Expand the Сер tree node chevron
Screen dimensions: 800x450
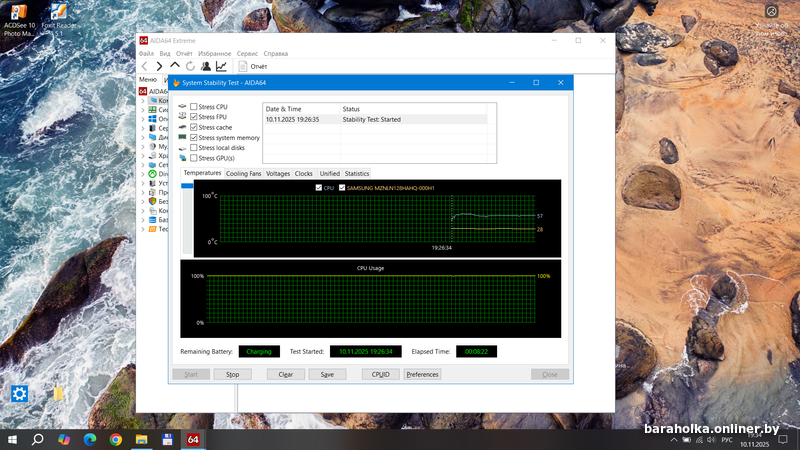pyautogui.click(x=143, y=128)
